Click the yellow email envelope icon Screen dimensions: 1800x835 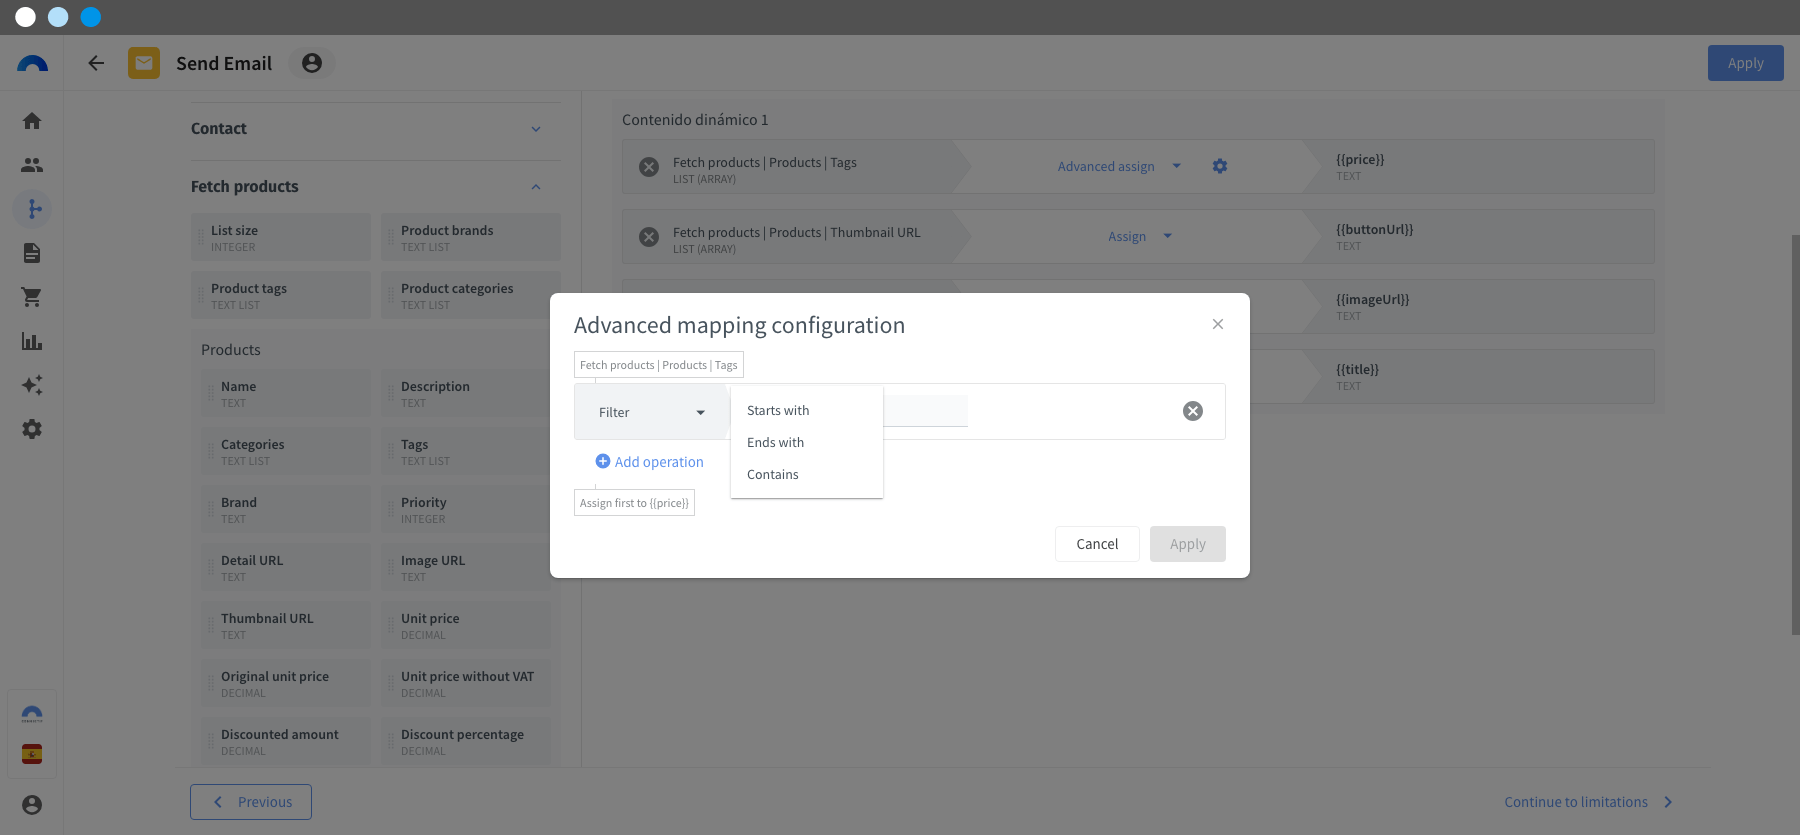coord(144,63)
